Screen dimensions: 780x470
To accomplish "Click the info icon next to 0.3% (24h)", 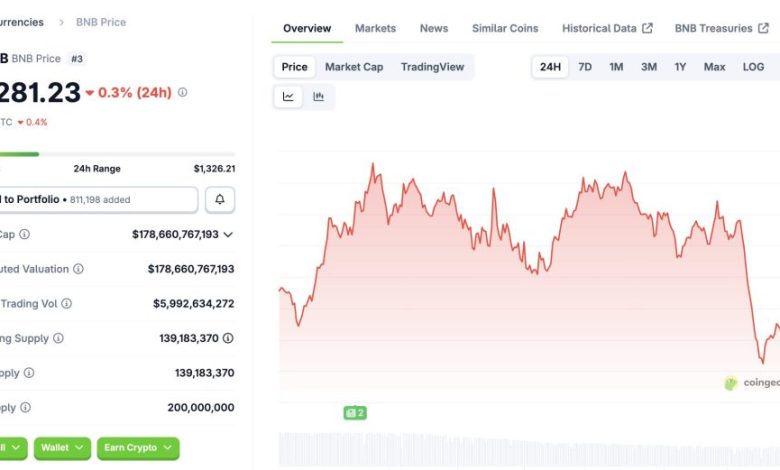I will pyautogui.click(x=182, y=93).
